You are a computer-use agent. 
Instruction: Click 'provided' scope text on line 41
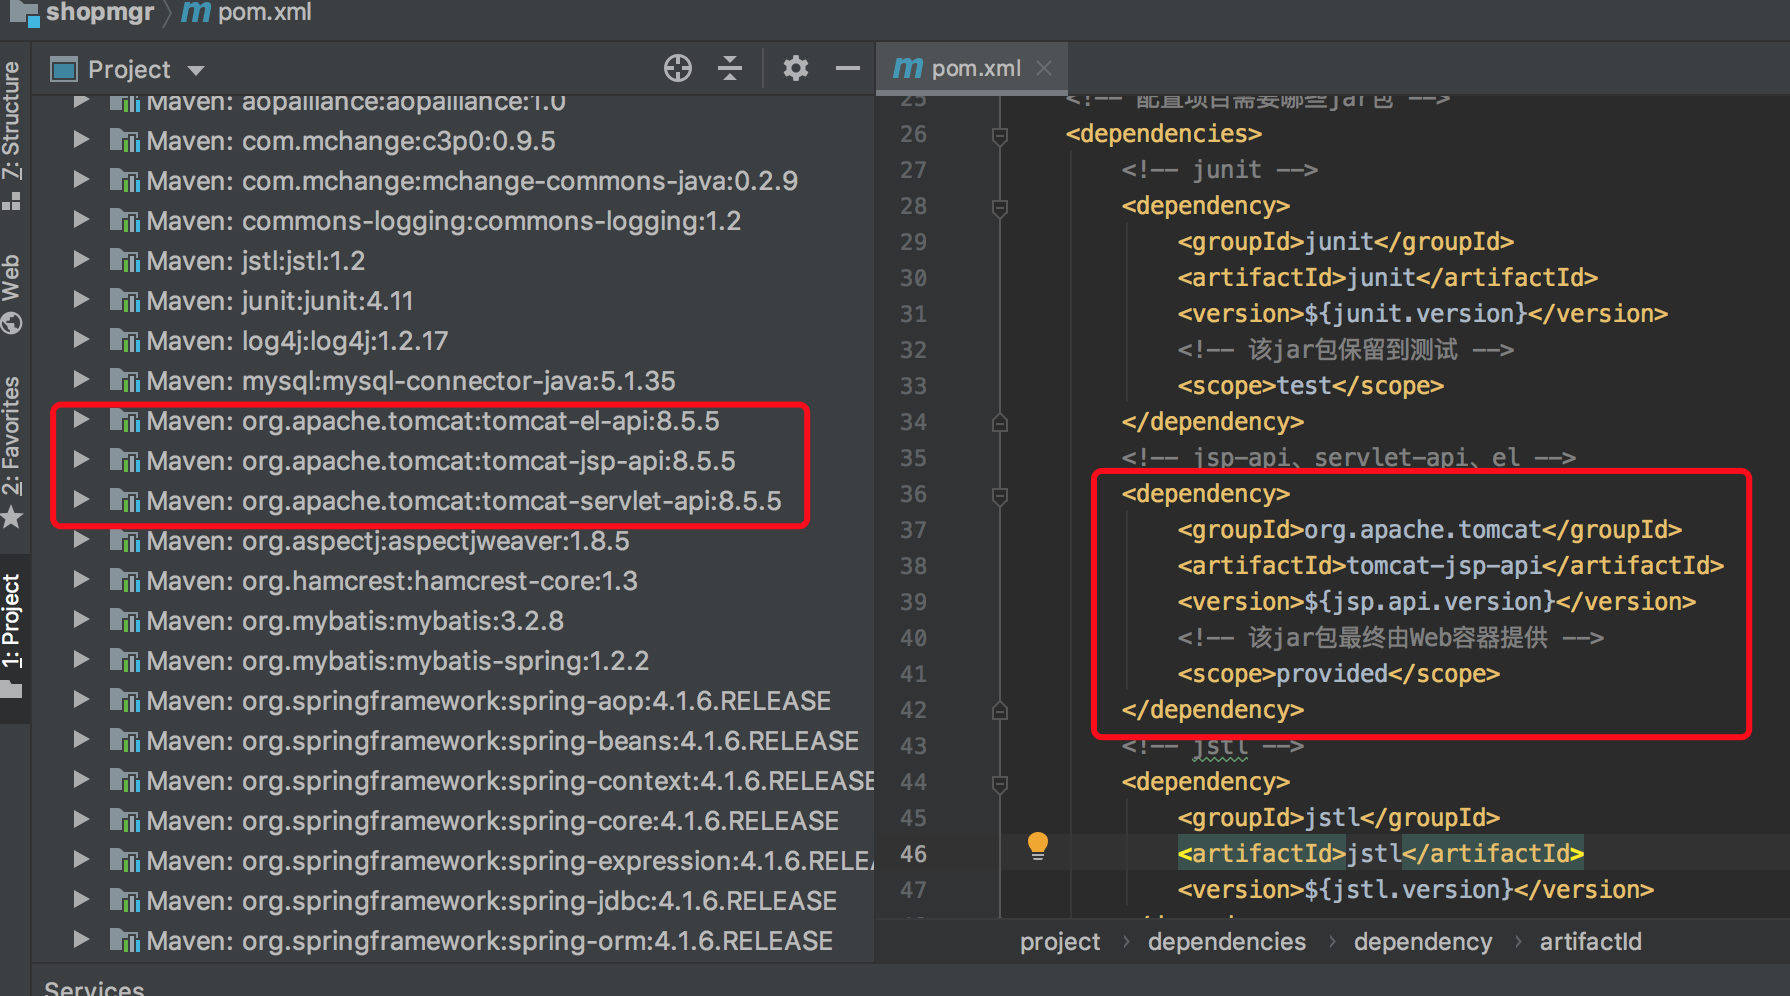(1331, 674)
